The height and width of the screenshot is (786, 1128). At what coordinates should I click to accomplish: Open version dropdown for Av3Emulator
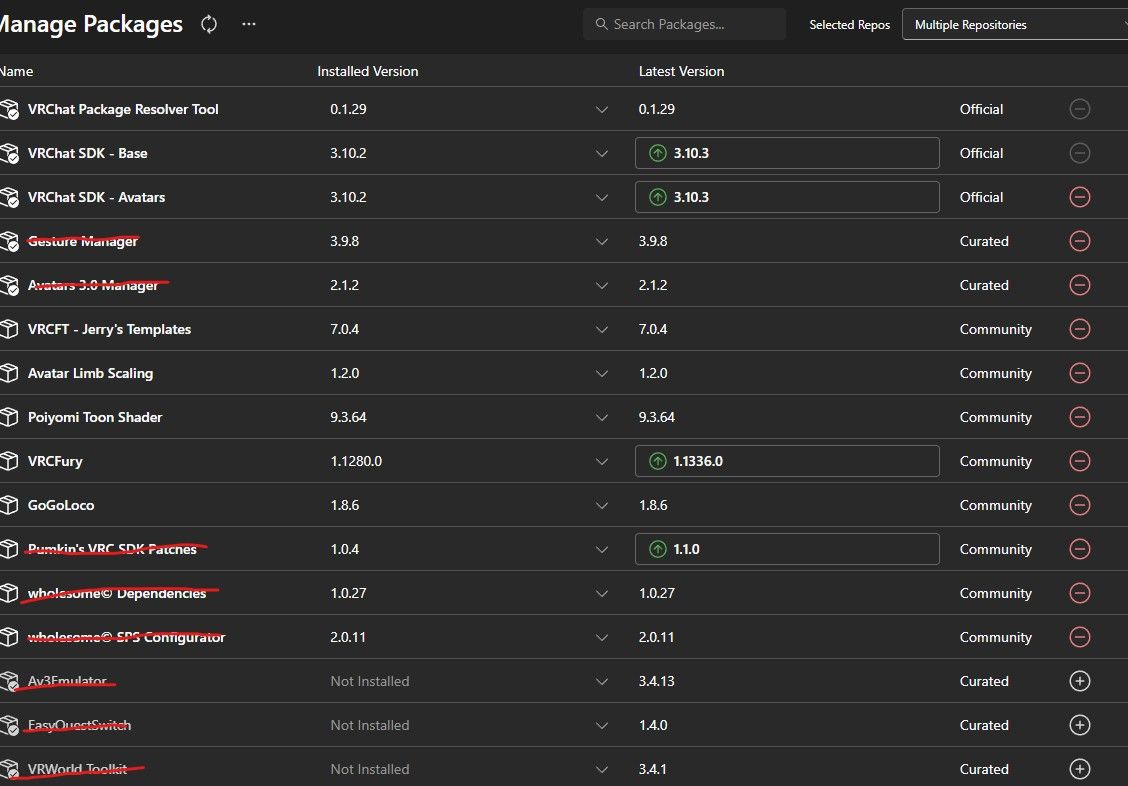(x=601, y=682)
